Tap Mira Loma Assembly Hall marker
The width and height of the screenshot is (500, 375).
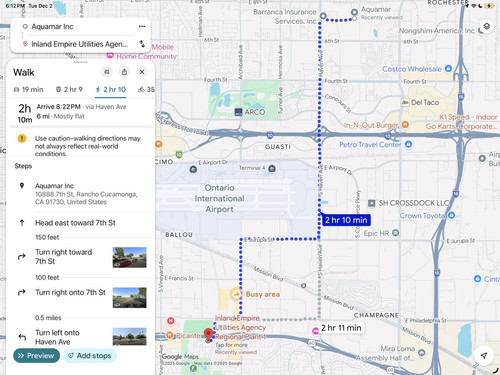click(x=422, y=352)
